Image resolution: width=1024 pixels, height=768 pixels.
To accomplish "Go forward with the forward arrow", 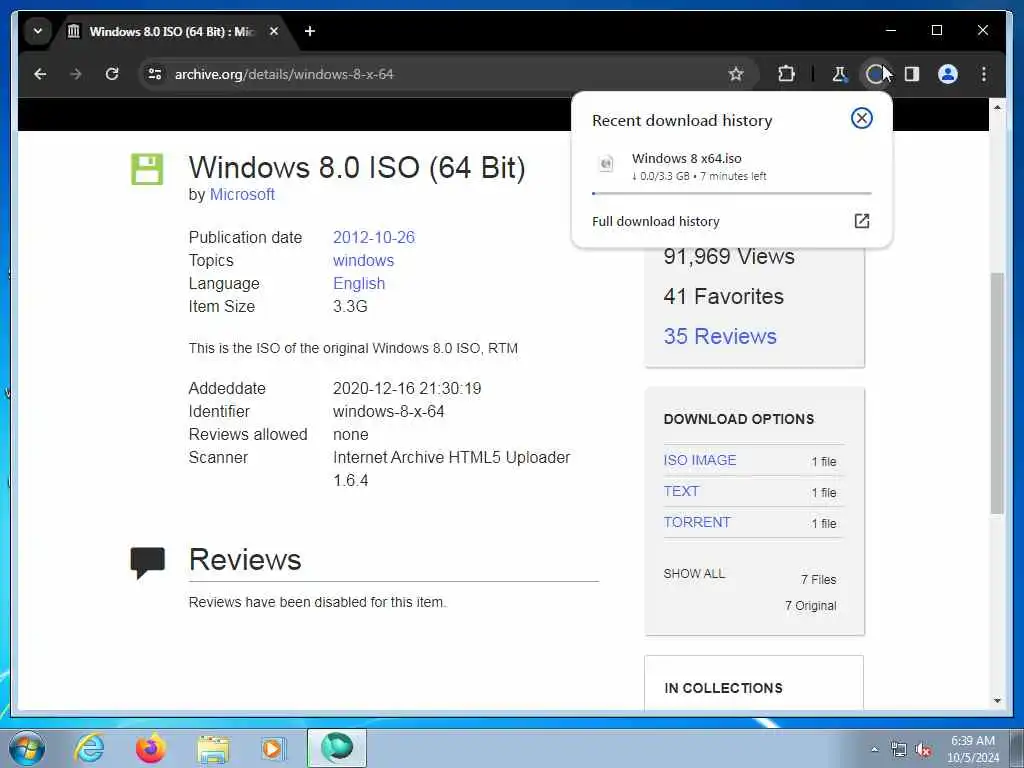I will coord(76,74).
